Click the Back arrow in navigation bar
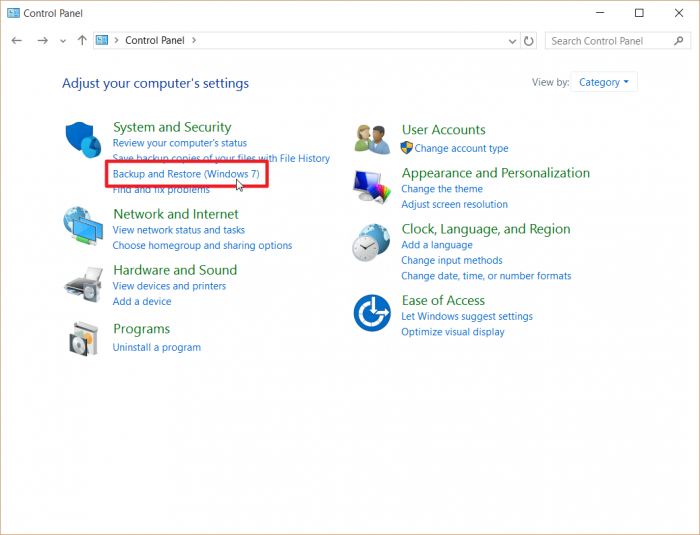The image size is (700, 535). click(17, 41)
